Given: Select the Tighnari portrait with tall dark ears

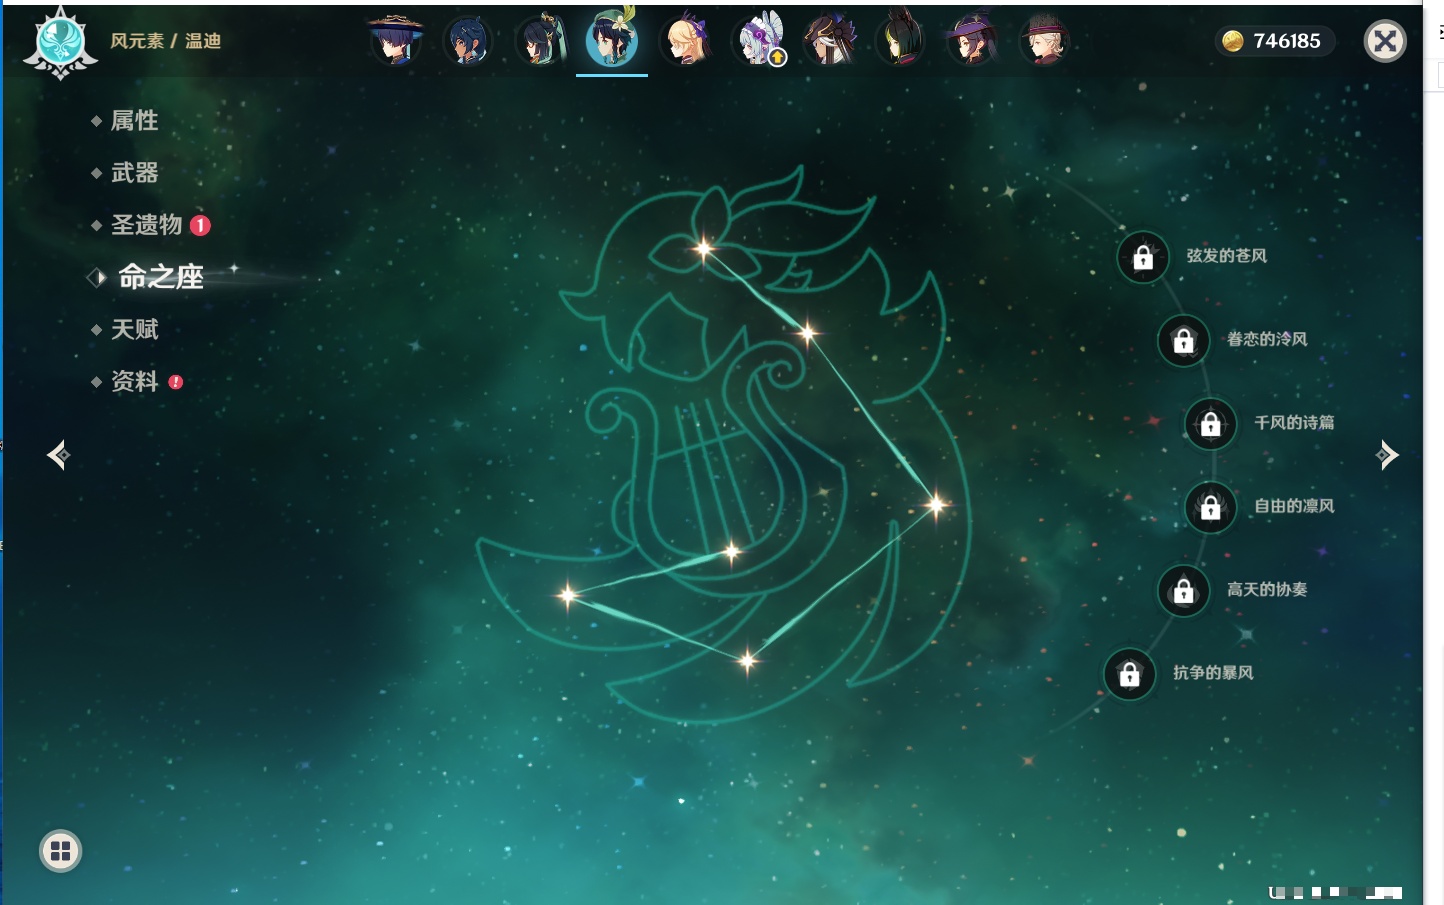Looking at the screenshot, I should (900, 41).
